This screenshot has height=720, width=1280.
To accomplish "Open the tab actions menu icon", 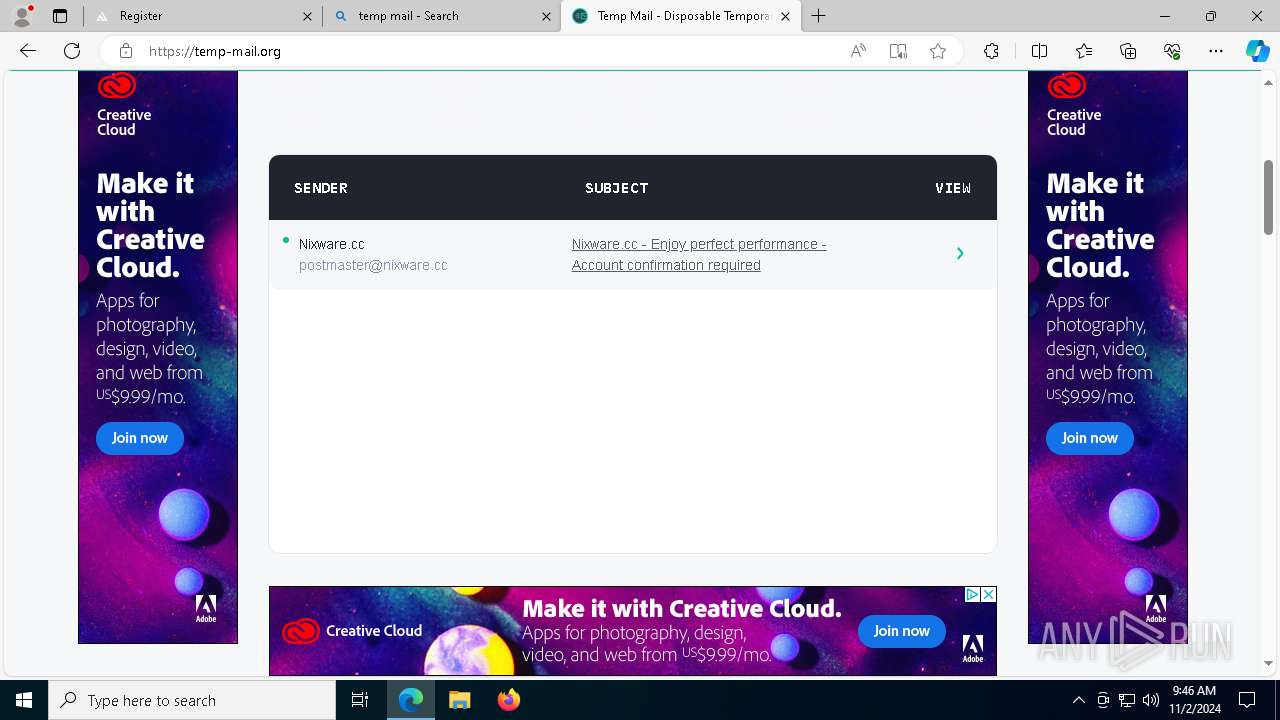I will coord(60,16).
